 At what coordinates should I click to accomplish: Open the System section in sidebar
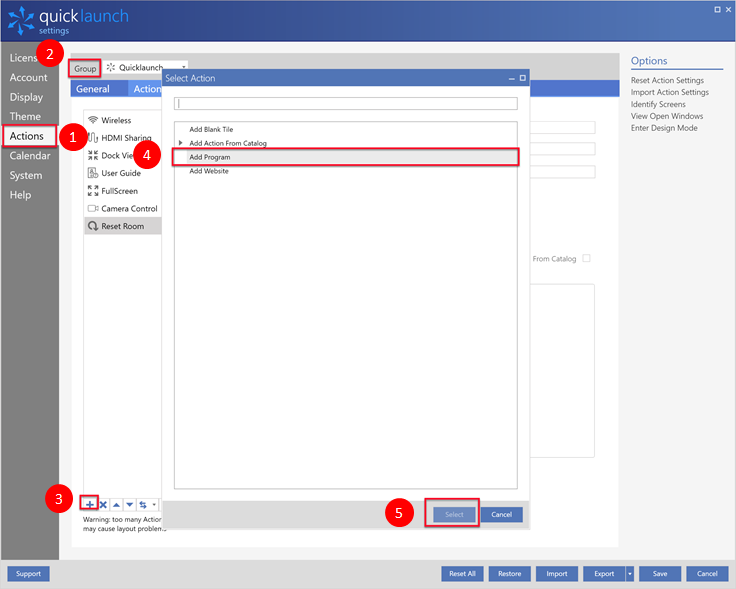click(26, 176)
